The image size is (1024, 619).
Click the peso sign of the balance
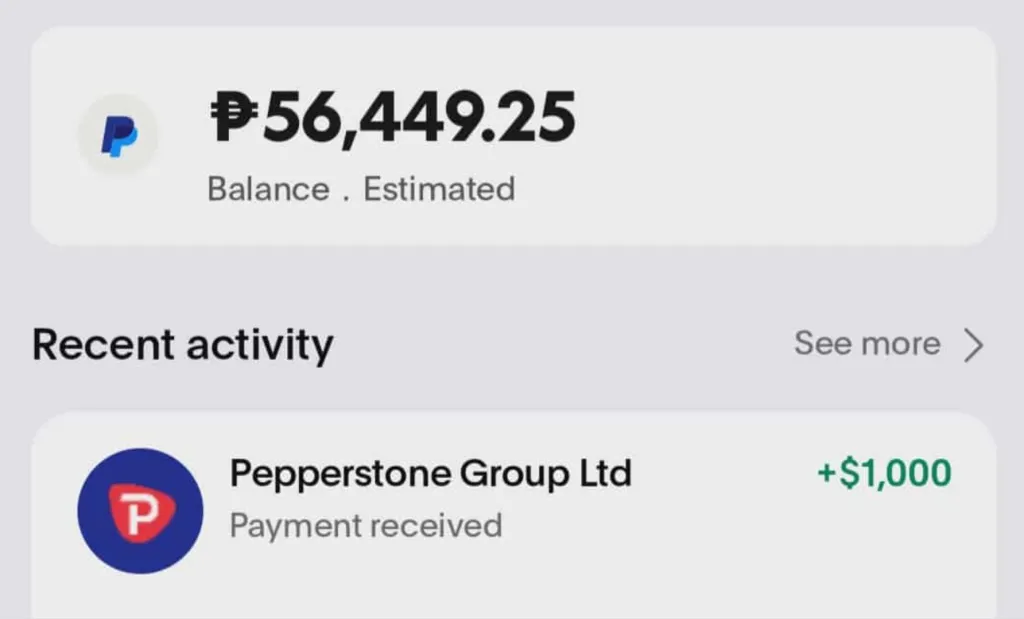point(235,116)
